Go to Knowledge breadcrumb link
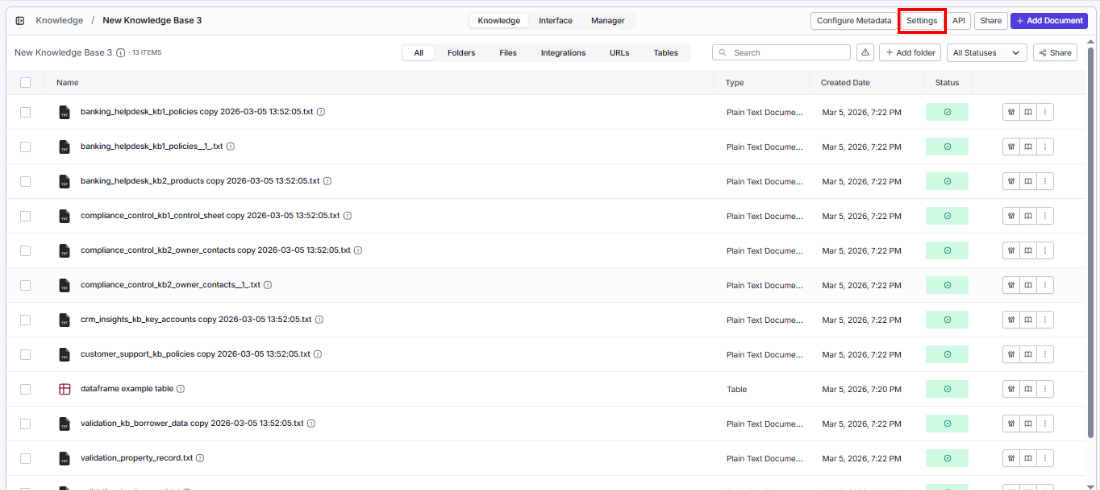 pyautogui.click(x=59, y=20)
